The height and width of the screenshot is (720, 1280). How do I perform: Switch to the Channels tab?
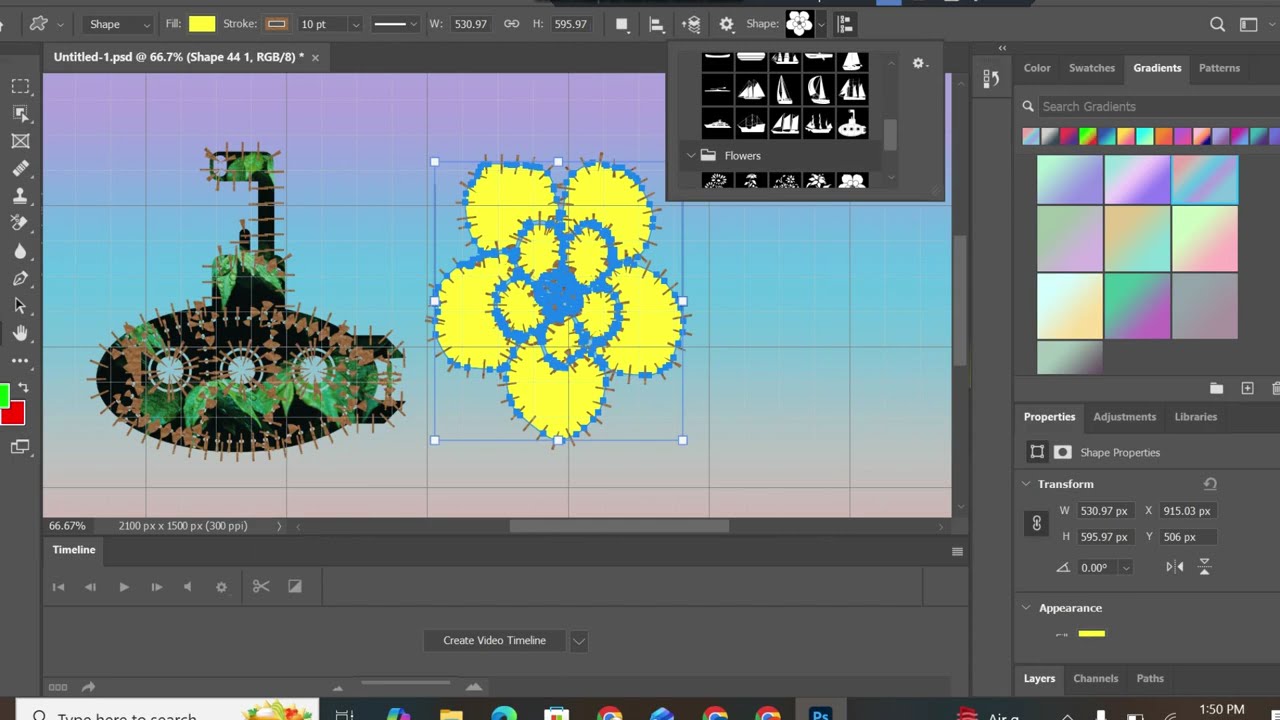pyautogui.click(x=1095, y=678)
